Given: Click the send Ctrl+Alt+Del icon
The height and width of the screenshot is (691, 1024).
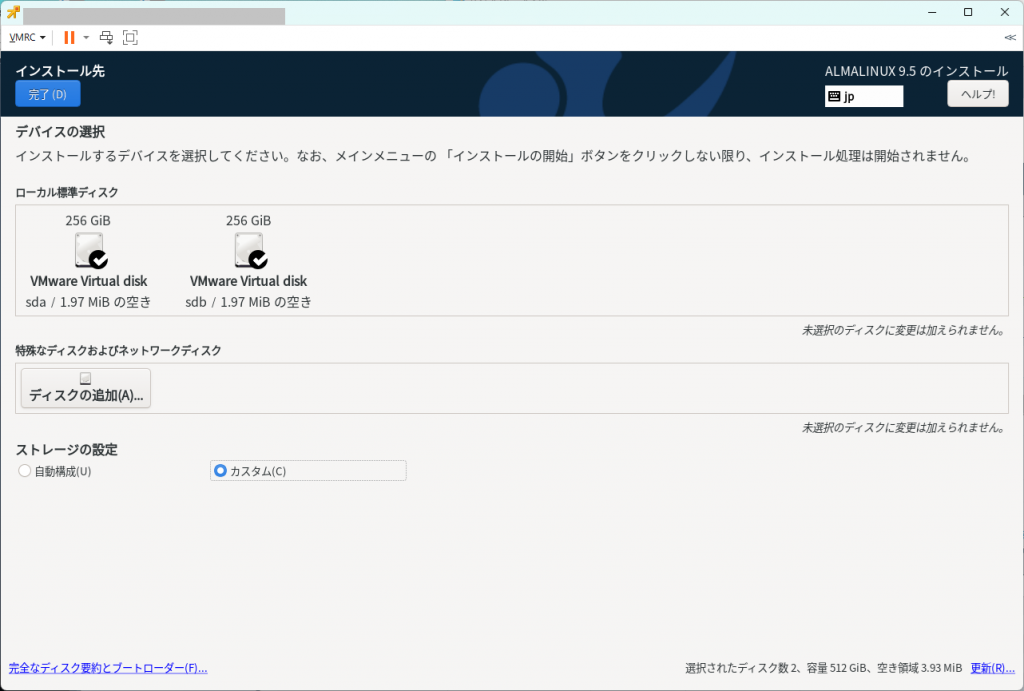Looking at the screenshot, I should pos(106,38).
